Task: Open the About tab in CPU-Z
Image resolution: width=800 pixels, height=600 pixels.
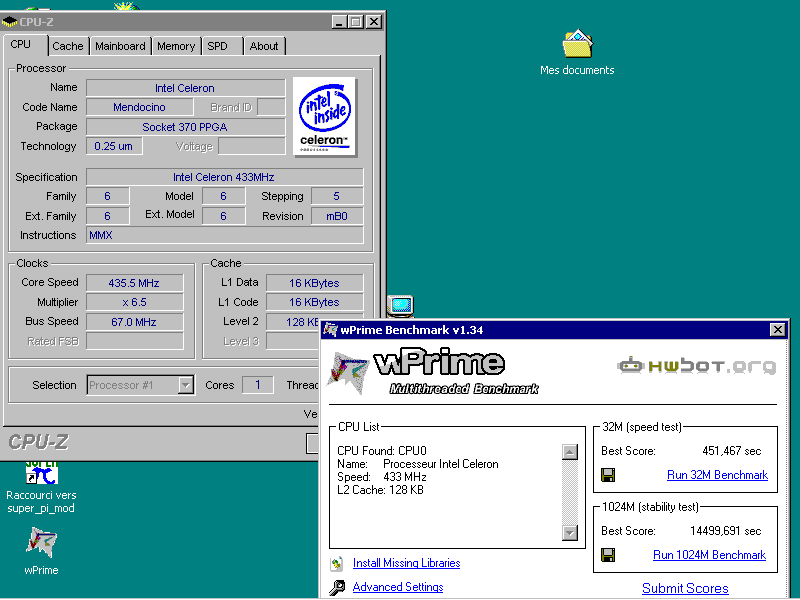Action: tap(264, 46)
